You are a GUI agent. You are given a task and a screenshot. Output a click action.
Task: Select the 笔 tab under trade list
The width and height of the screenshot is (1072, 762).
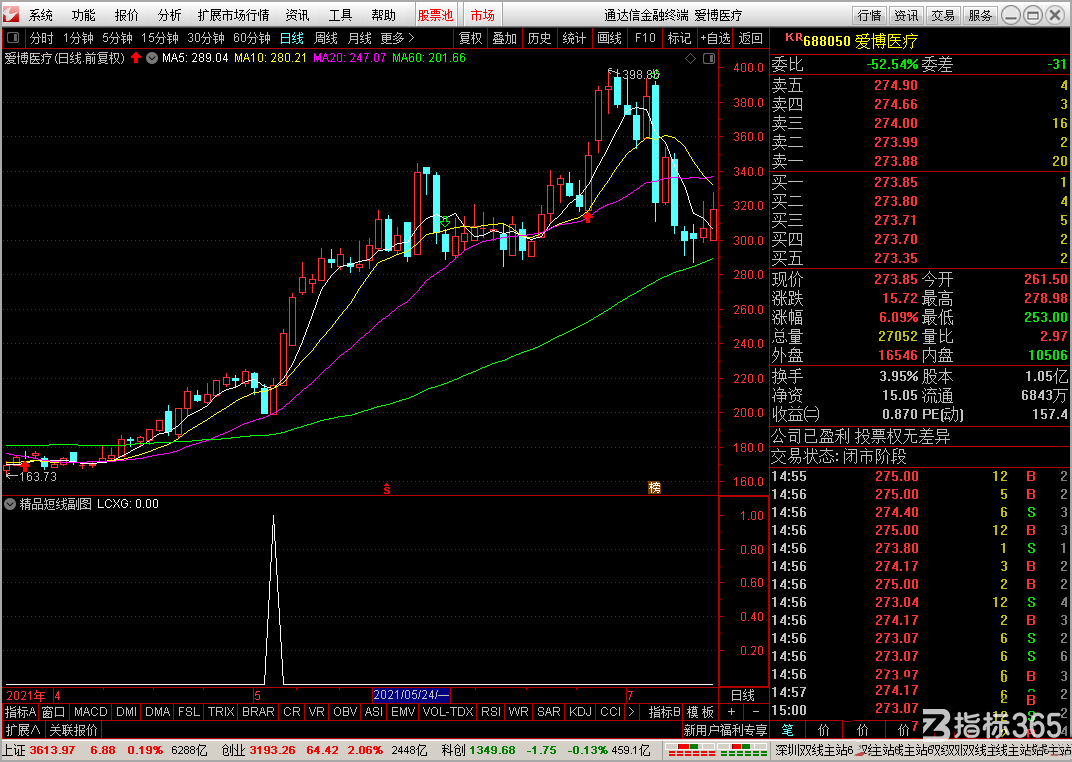coord(788,730)
